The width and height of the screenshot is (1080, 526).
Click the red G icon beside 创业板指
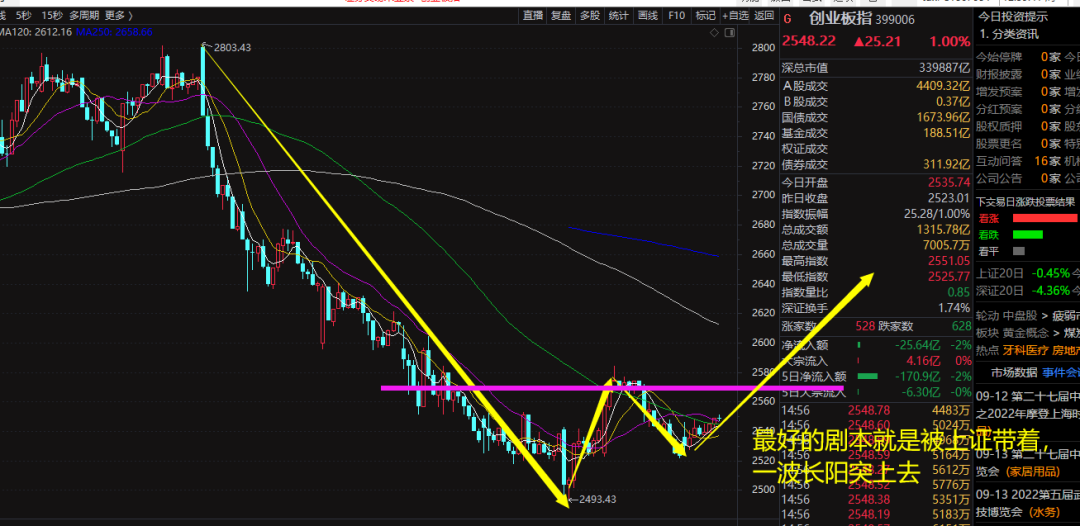787,18
